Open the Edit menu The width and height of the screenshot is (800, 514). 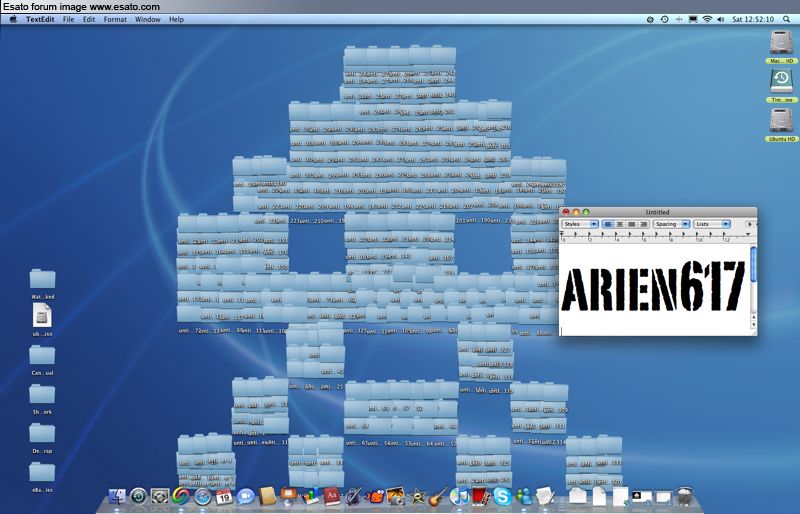(x=89, y=19)
